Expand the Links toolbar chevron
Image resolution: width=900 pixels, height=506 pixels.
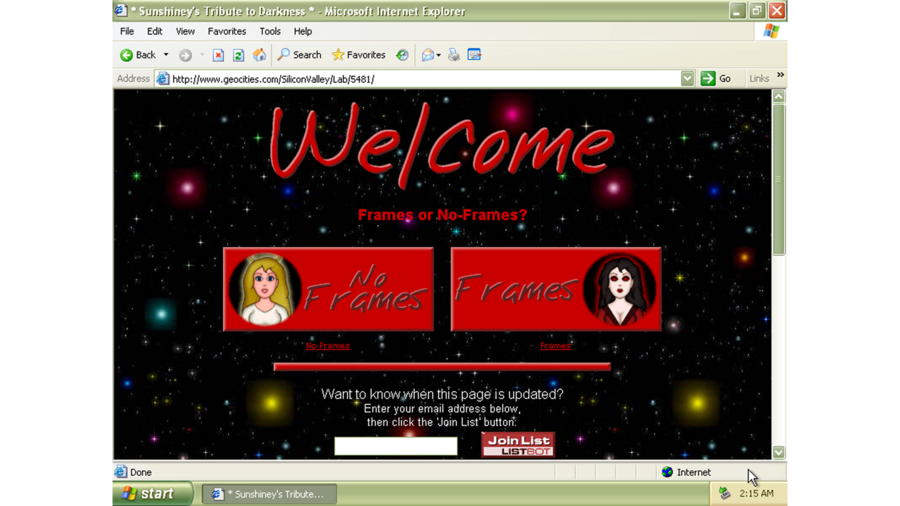coord(781,75)
